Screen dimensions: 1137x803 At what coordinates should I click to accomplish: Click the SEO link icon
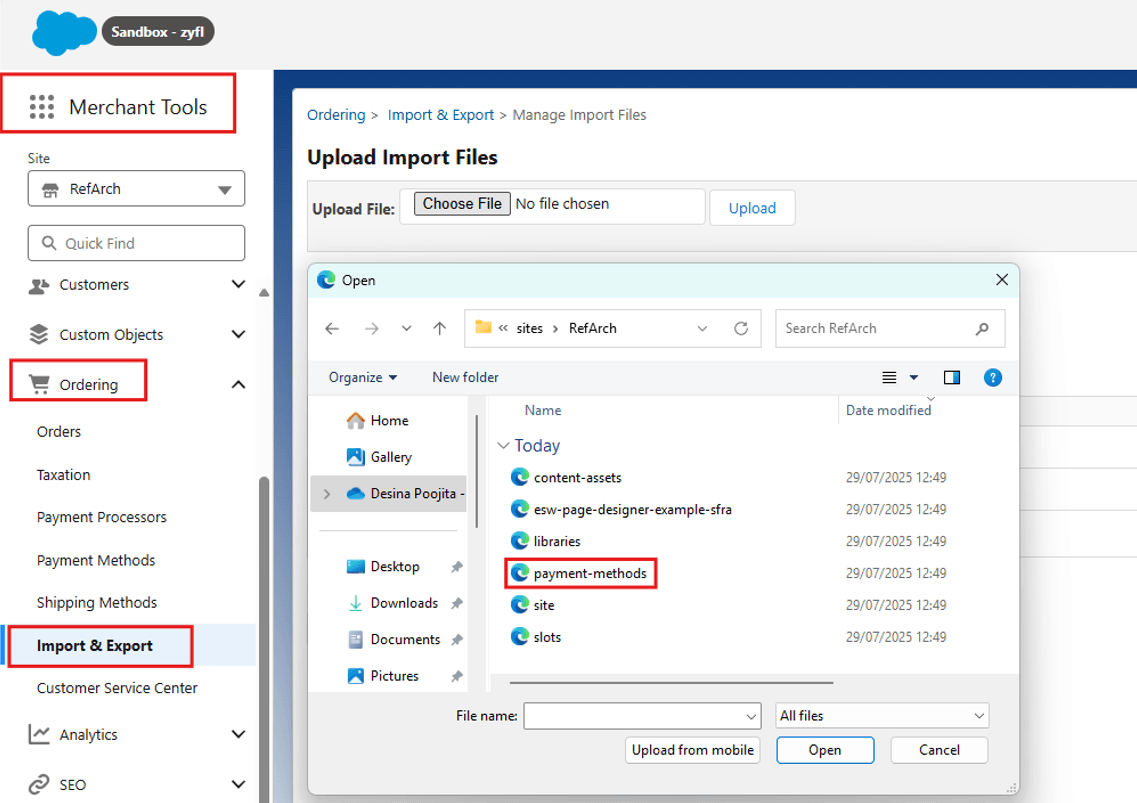39,784
